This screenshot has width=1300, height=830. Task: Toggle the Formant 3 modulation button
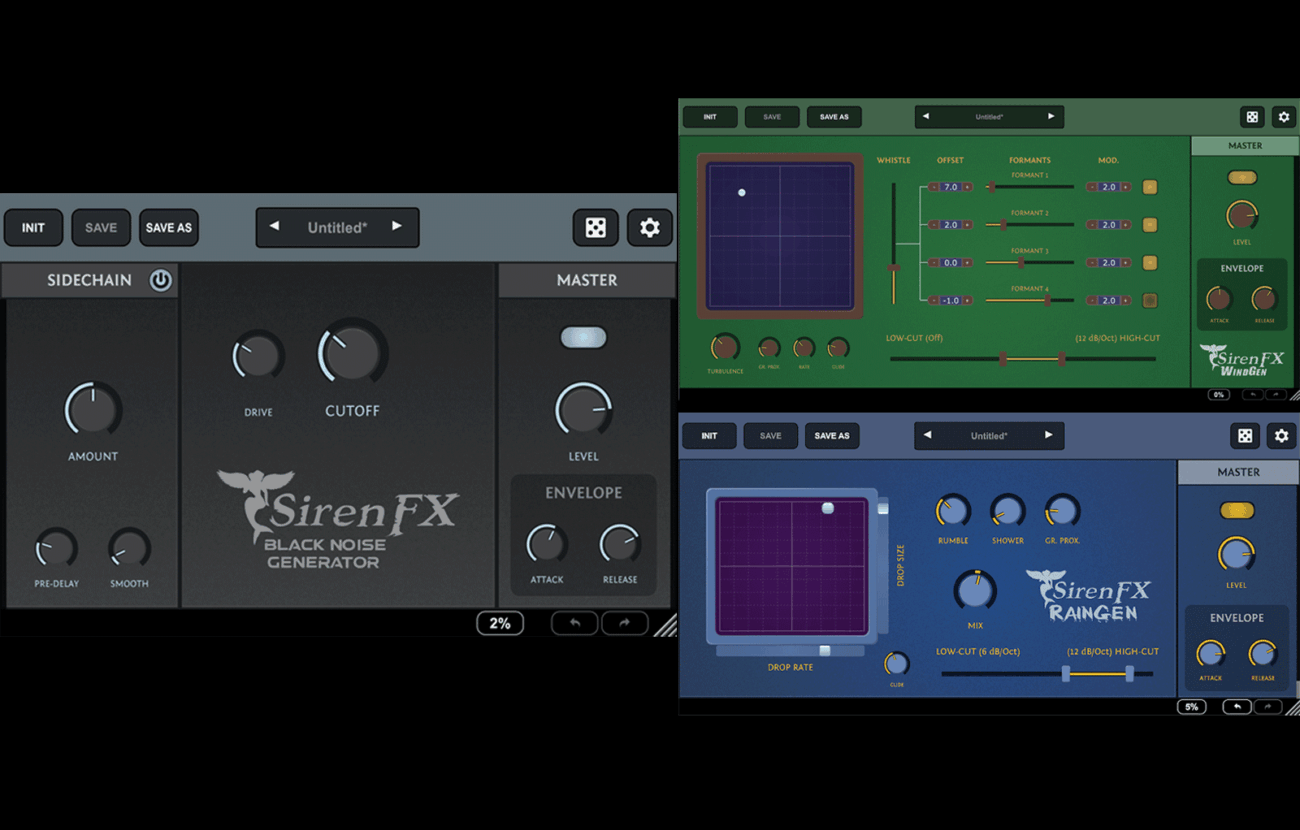point(1150,262)
